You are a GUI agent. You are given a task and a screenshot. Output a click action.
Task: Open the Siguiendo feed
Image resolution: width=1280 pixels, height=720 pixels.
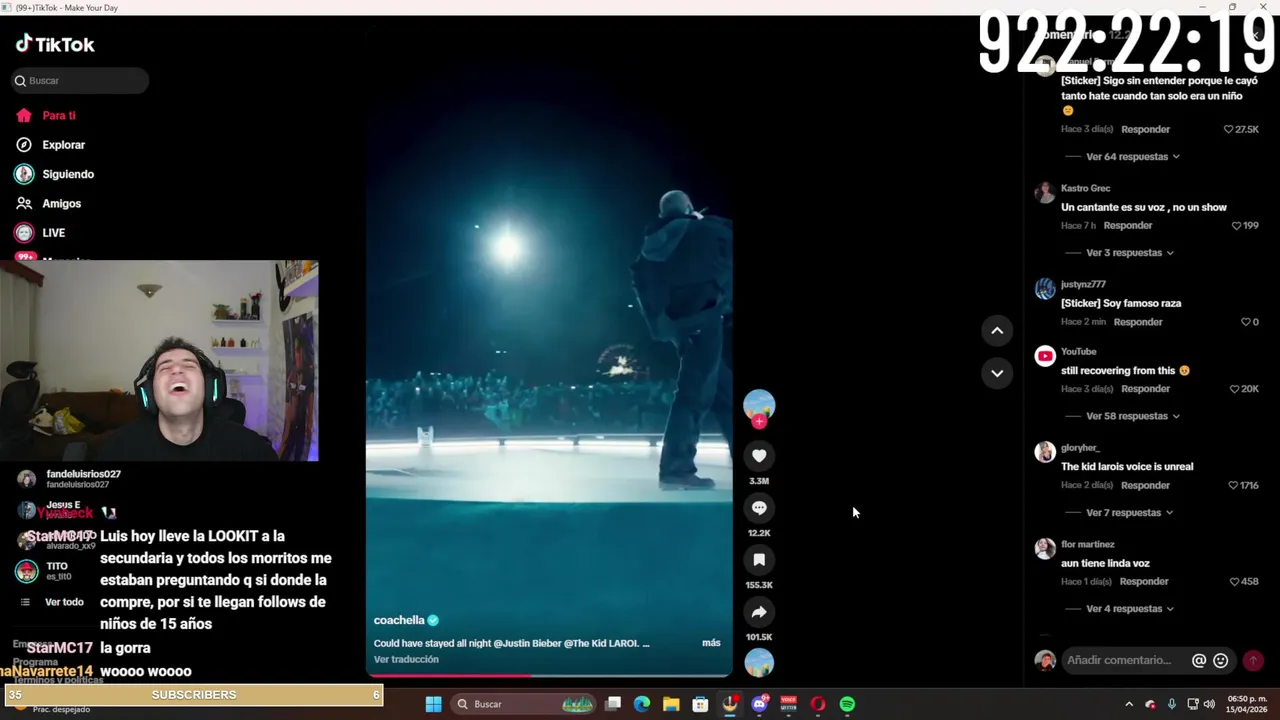coord(68,174)
